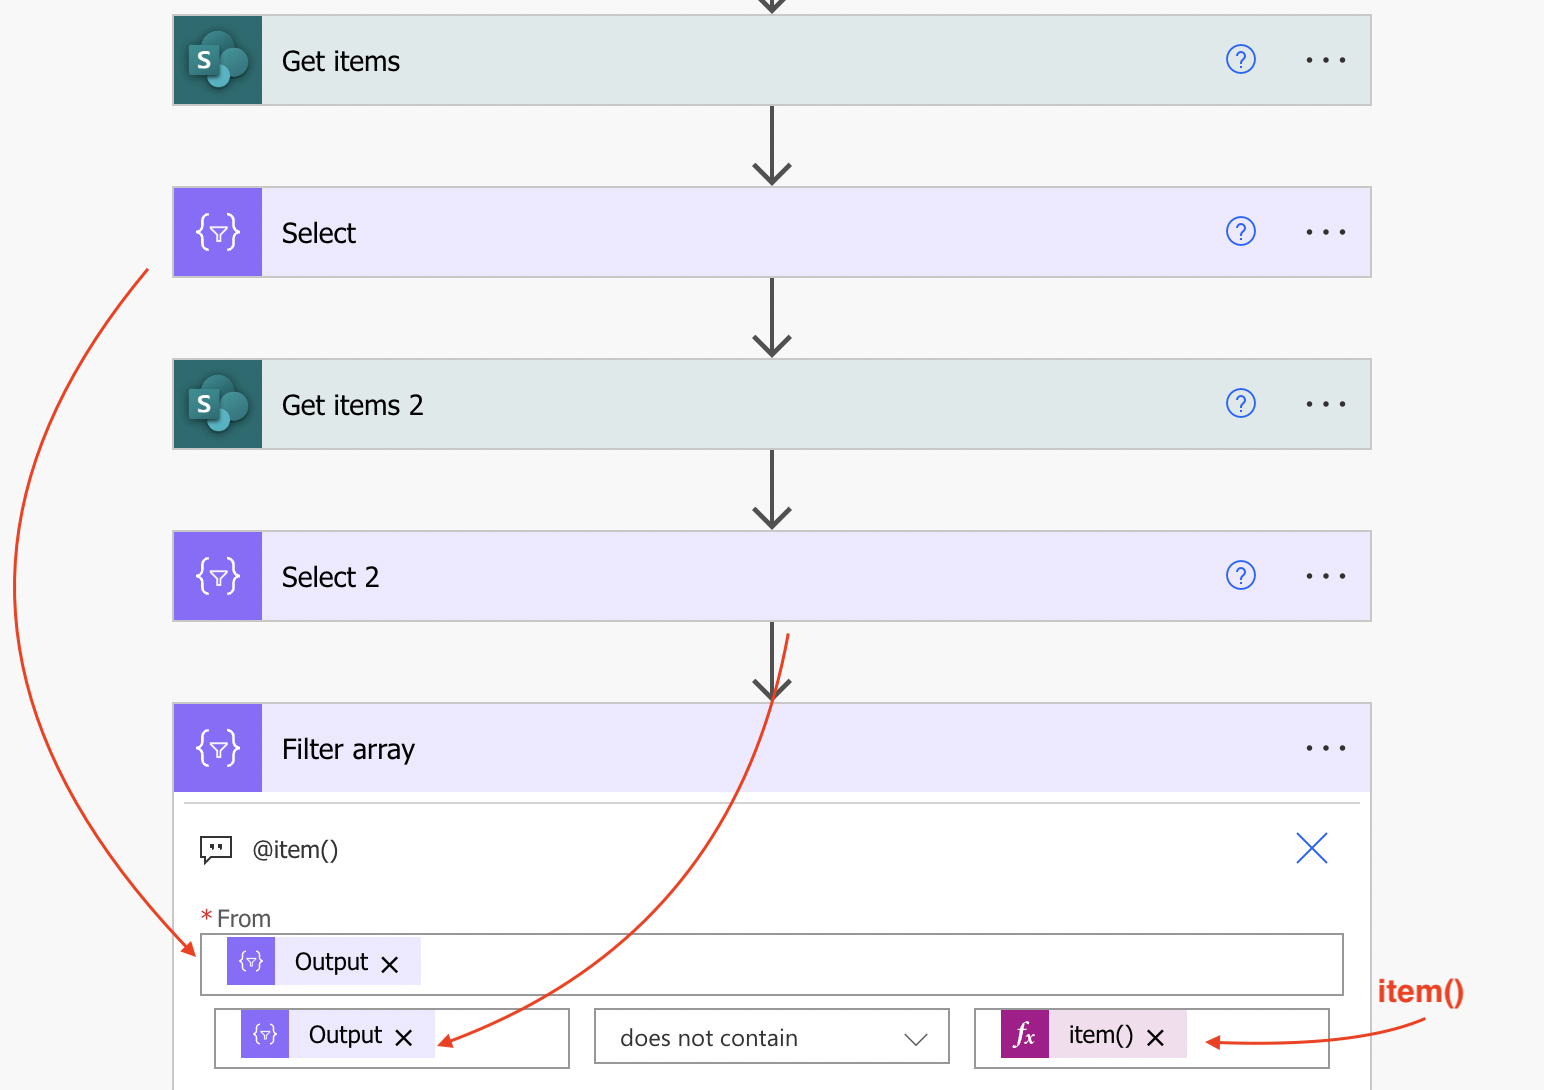Open the ellipsis menu on Get items
Screen dimensions: 1544x1090
(x=1325, y=60)
